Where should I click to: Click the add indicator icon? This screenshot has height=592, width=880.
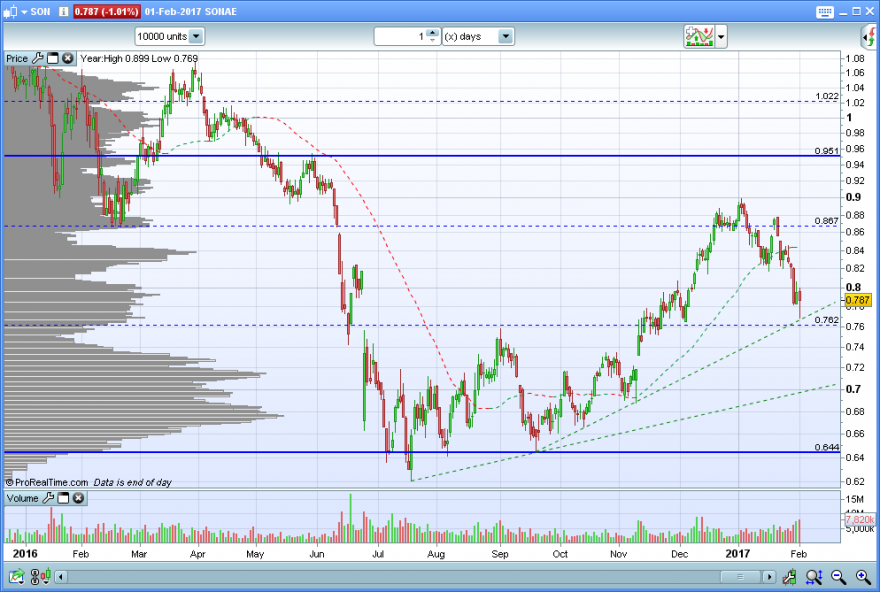pos(699,36)
